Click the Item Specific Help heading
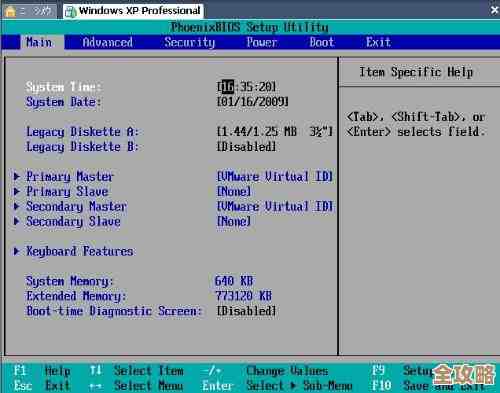 [x=416, y=72]
